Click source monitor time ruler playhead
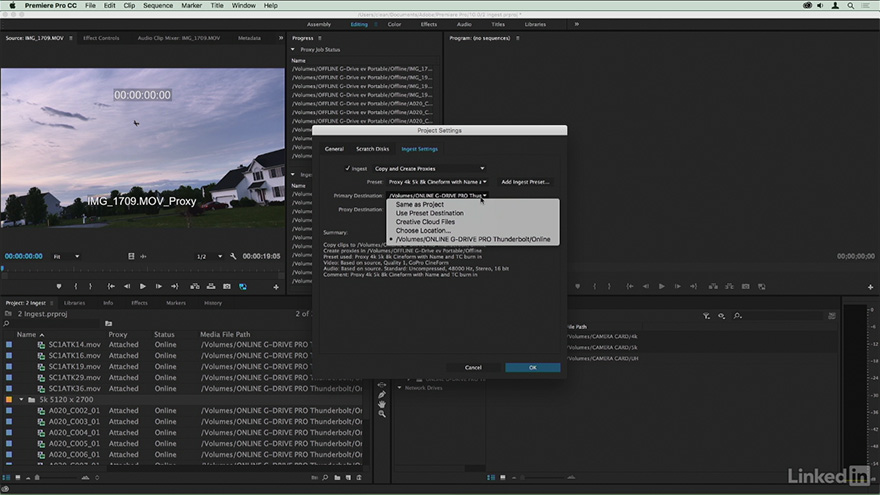 click(x=2, y=269)
